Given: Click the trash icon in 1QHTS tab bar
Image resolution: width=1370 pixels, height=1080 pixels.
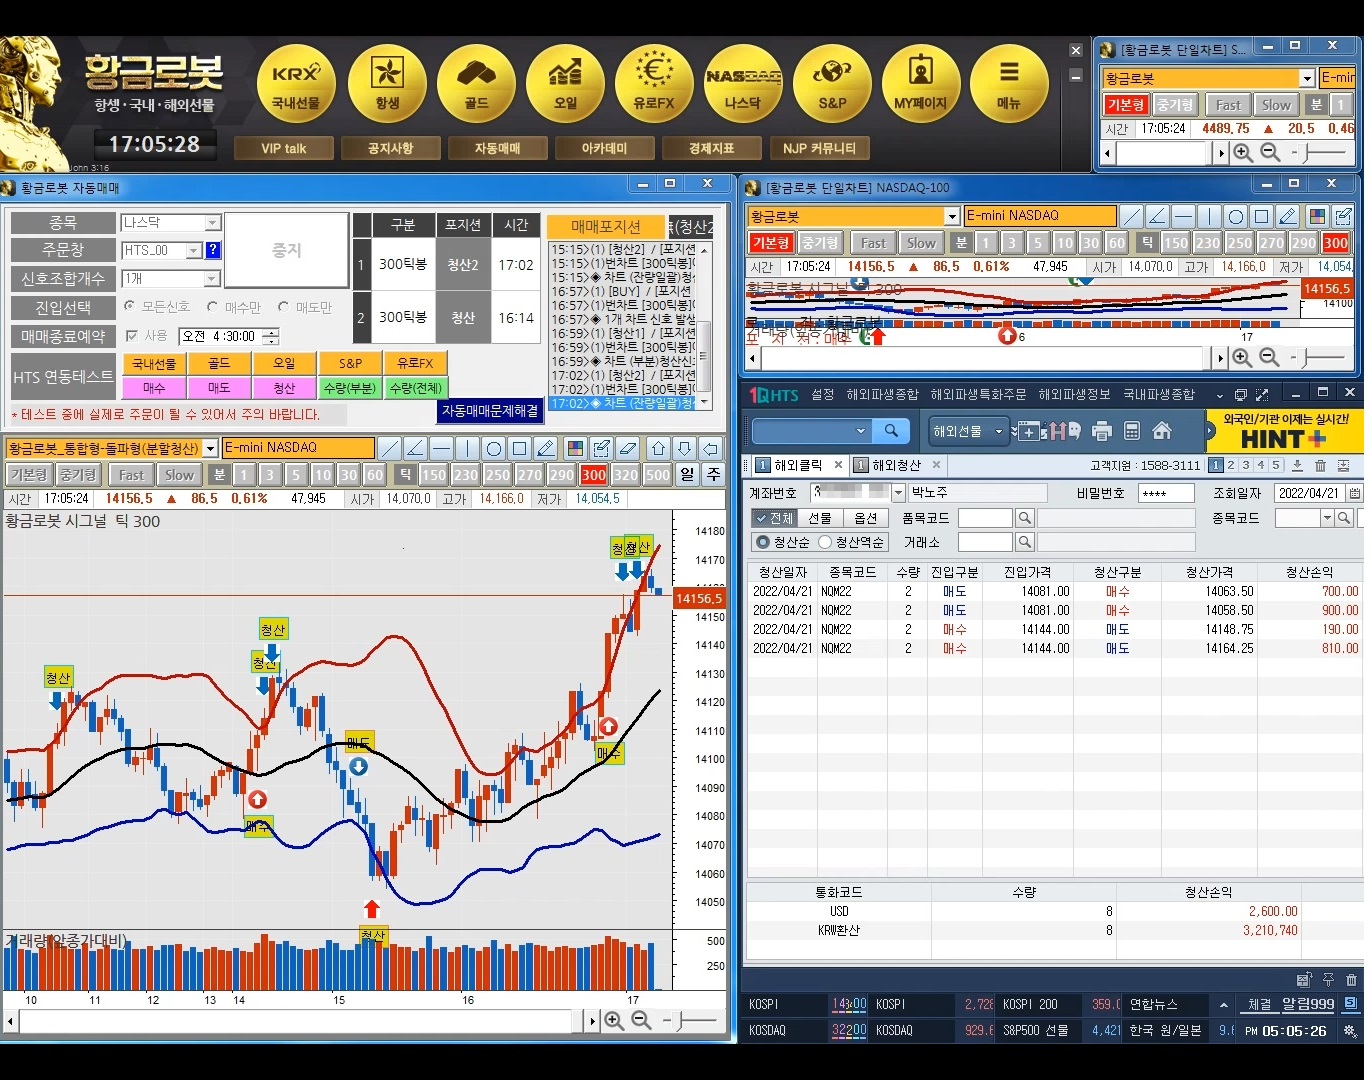Looking at the screenshot, I should [x=1320, y=465].
